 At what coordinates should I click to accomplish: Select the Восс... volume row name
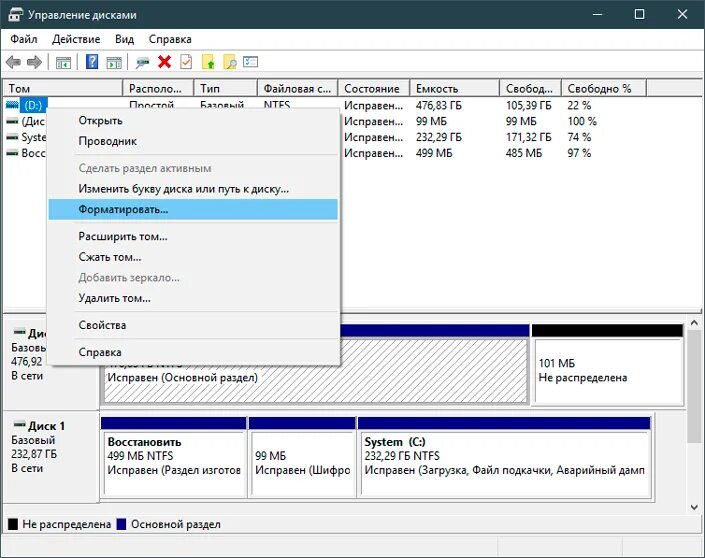[34, 153]
